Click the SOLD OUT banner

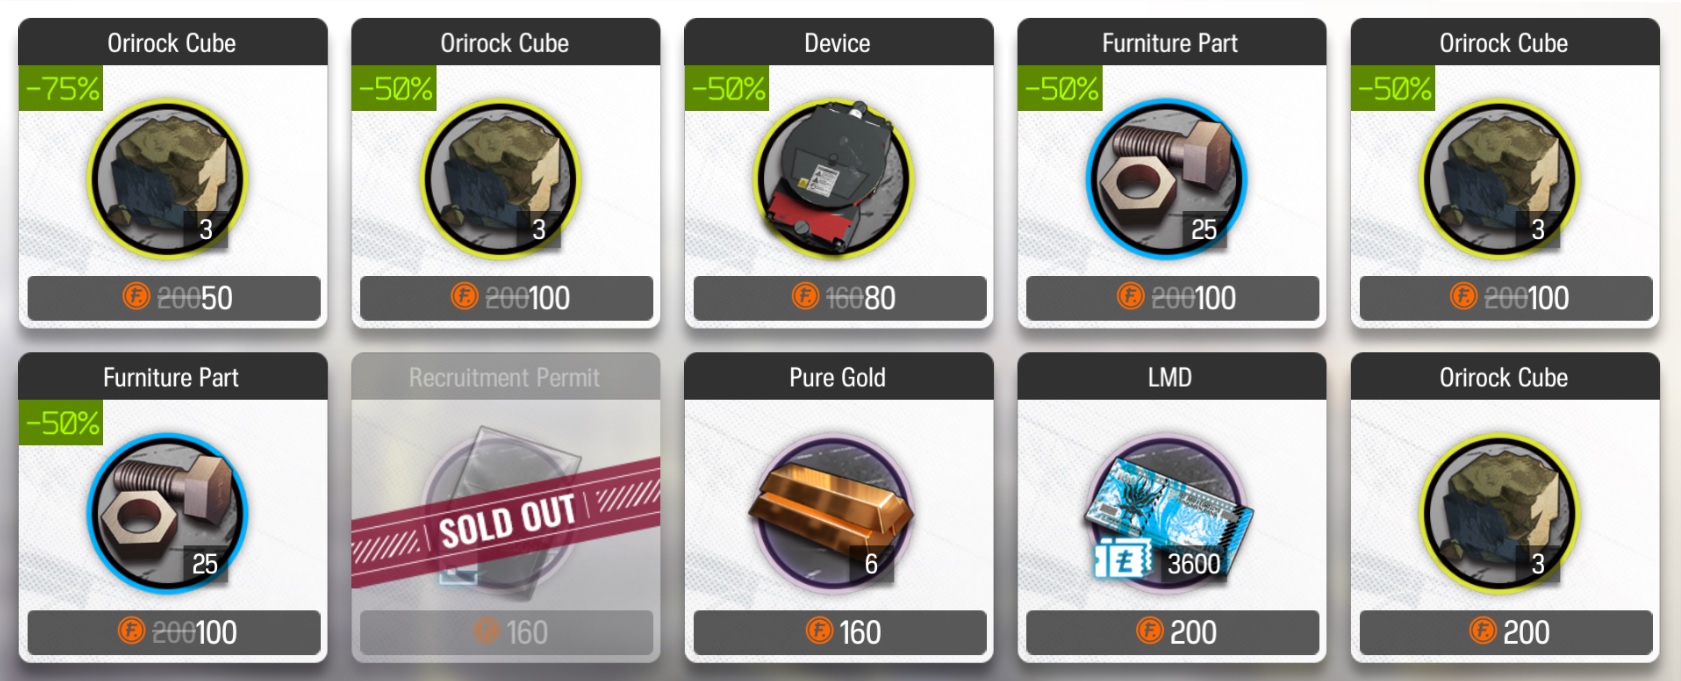[506, 522]
